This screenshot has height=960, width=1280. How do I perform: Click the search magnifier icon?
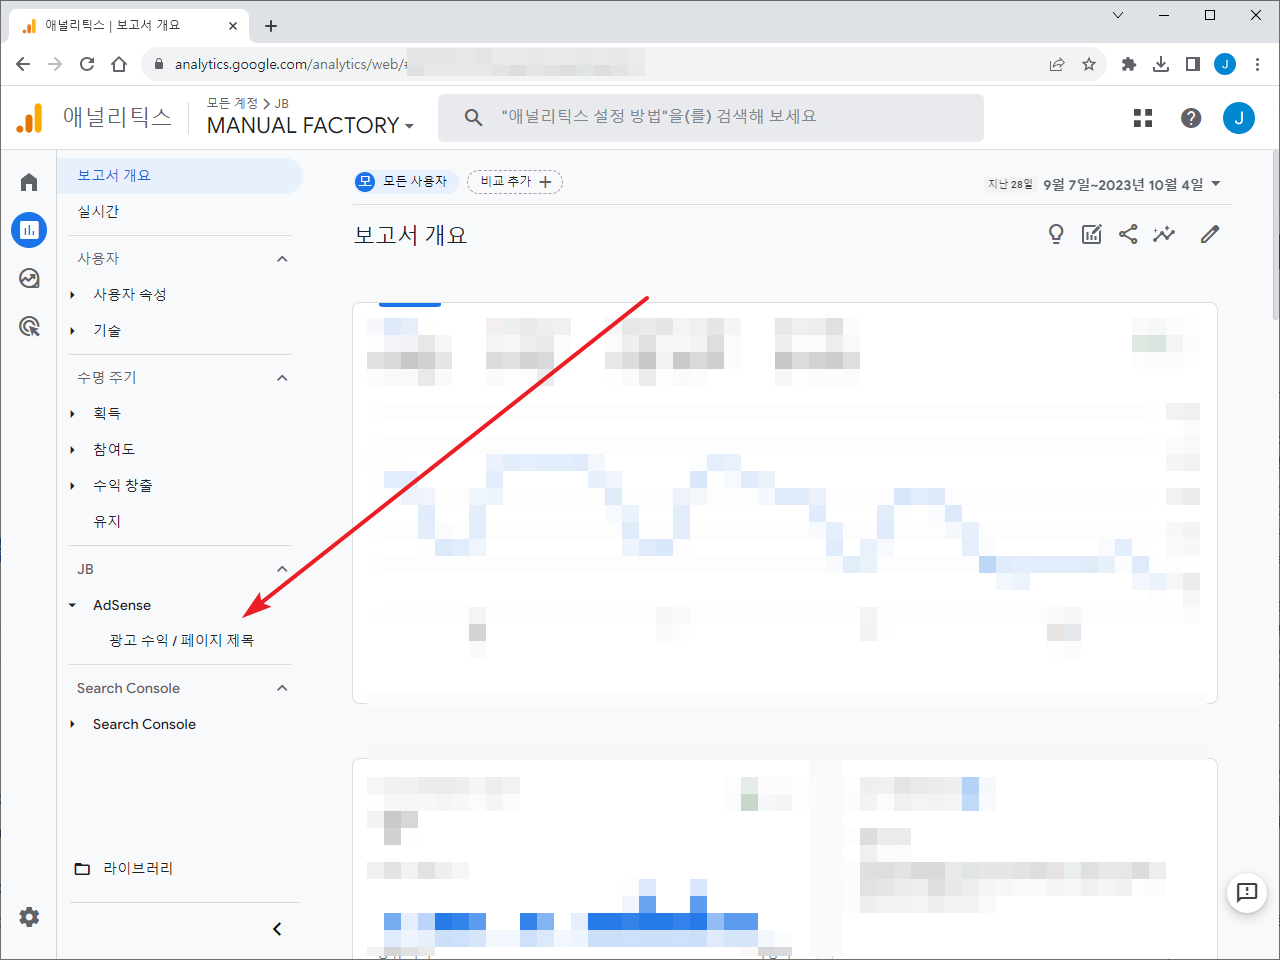(x=474, y=118)
